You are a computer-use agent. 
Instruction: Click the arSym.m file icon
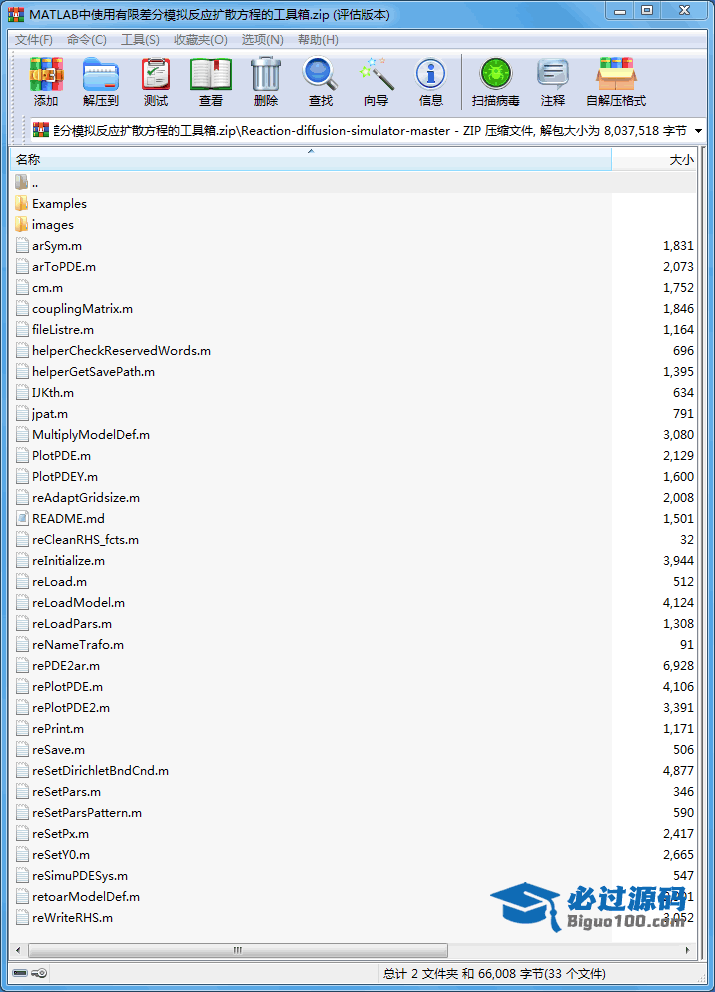point(22,245)
